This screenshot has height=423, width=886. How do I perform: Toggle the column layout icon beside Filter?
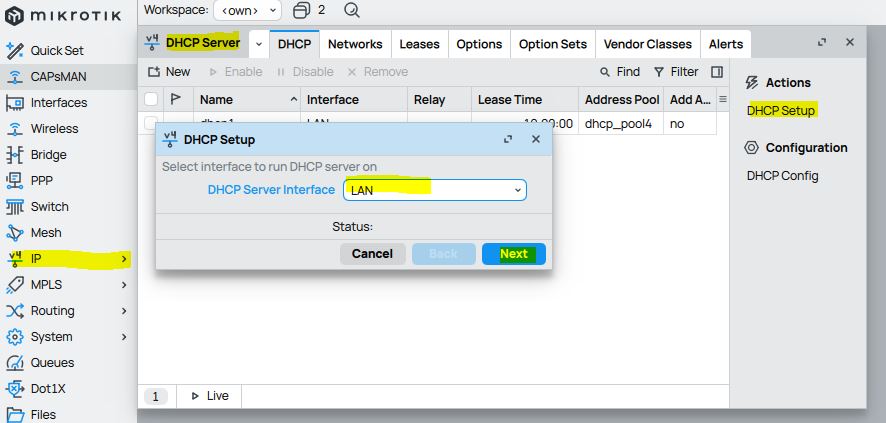coord(717,72)
